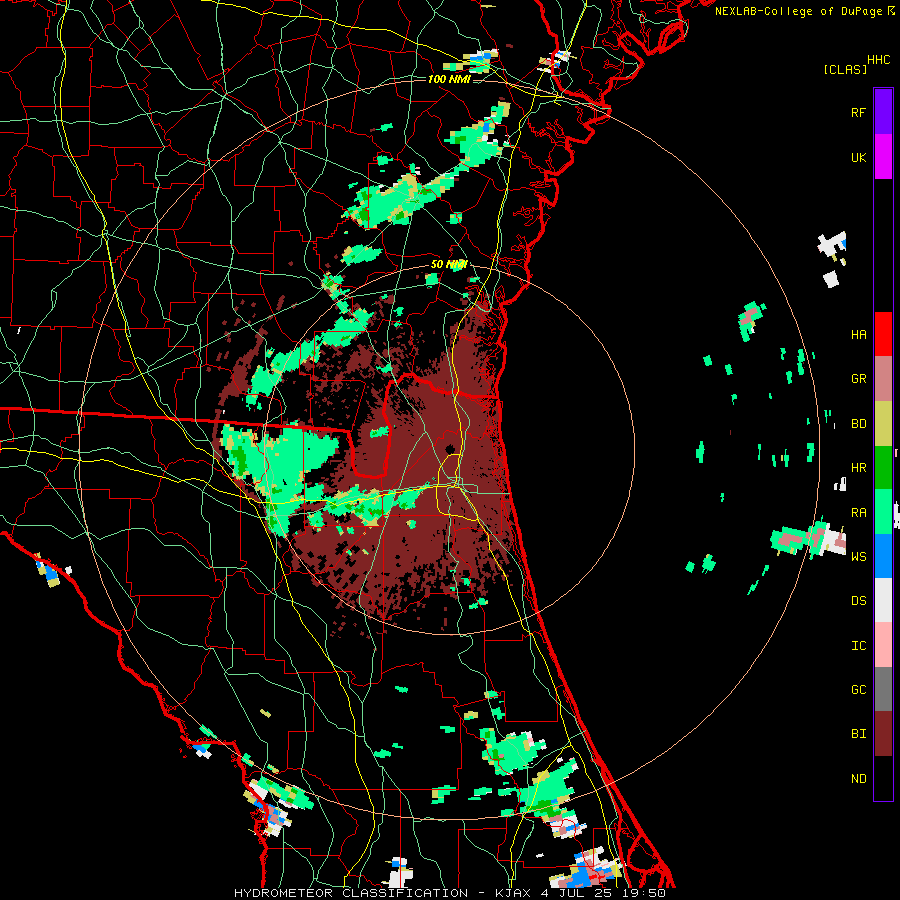Image resolution: width=900 pixels, height=900 pixels.
Task: Click the 'HR' legend label
Action: (858, 468)
